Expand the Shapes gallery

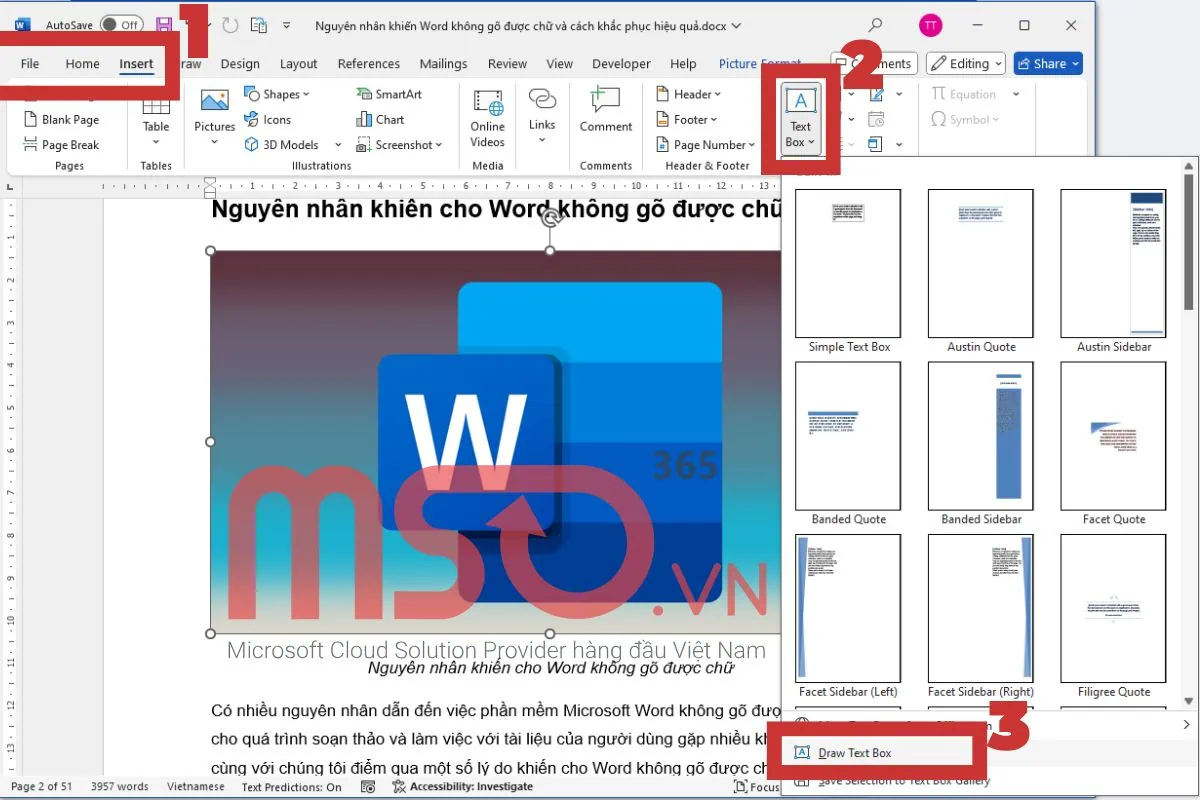279,93
